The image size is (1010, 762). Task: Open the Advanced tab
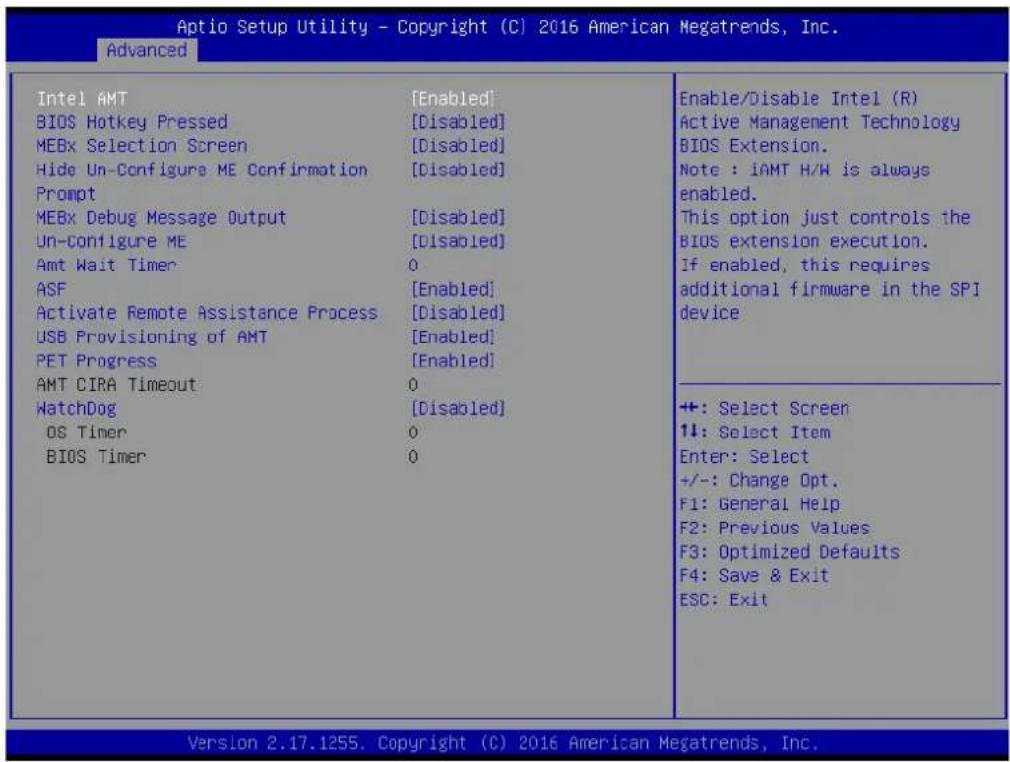[x=147, y=50]
